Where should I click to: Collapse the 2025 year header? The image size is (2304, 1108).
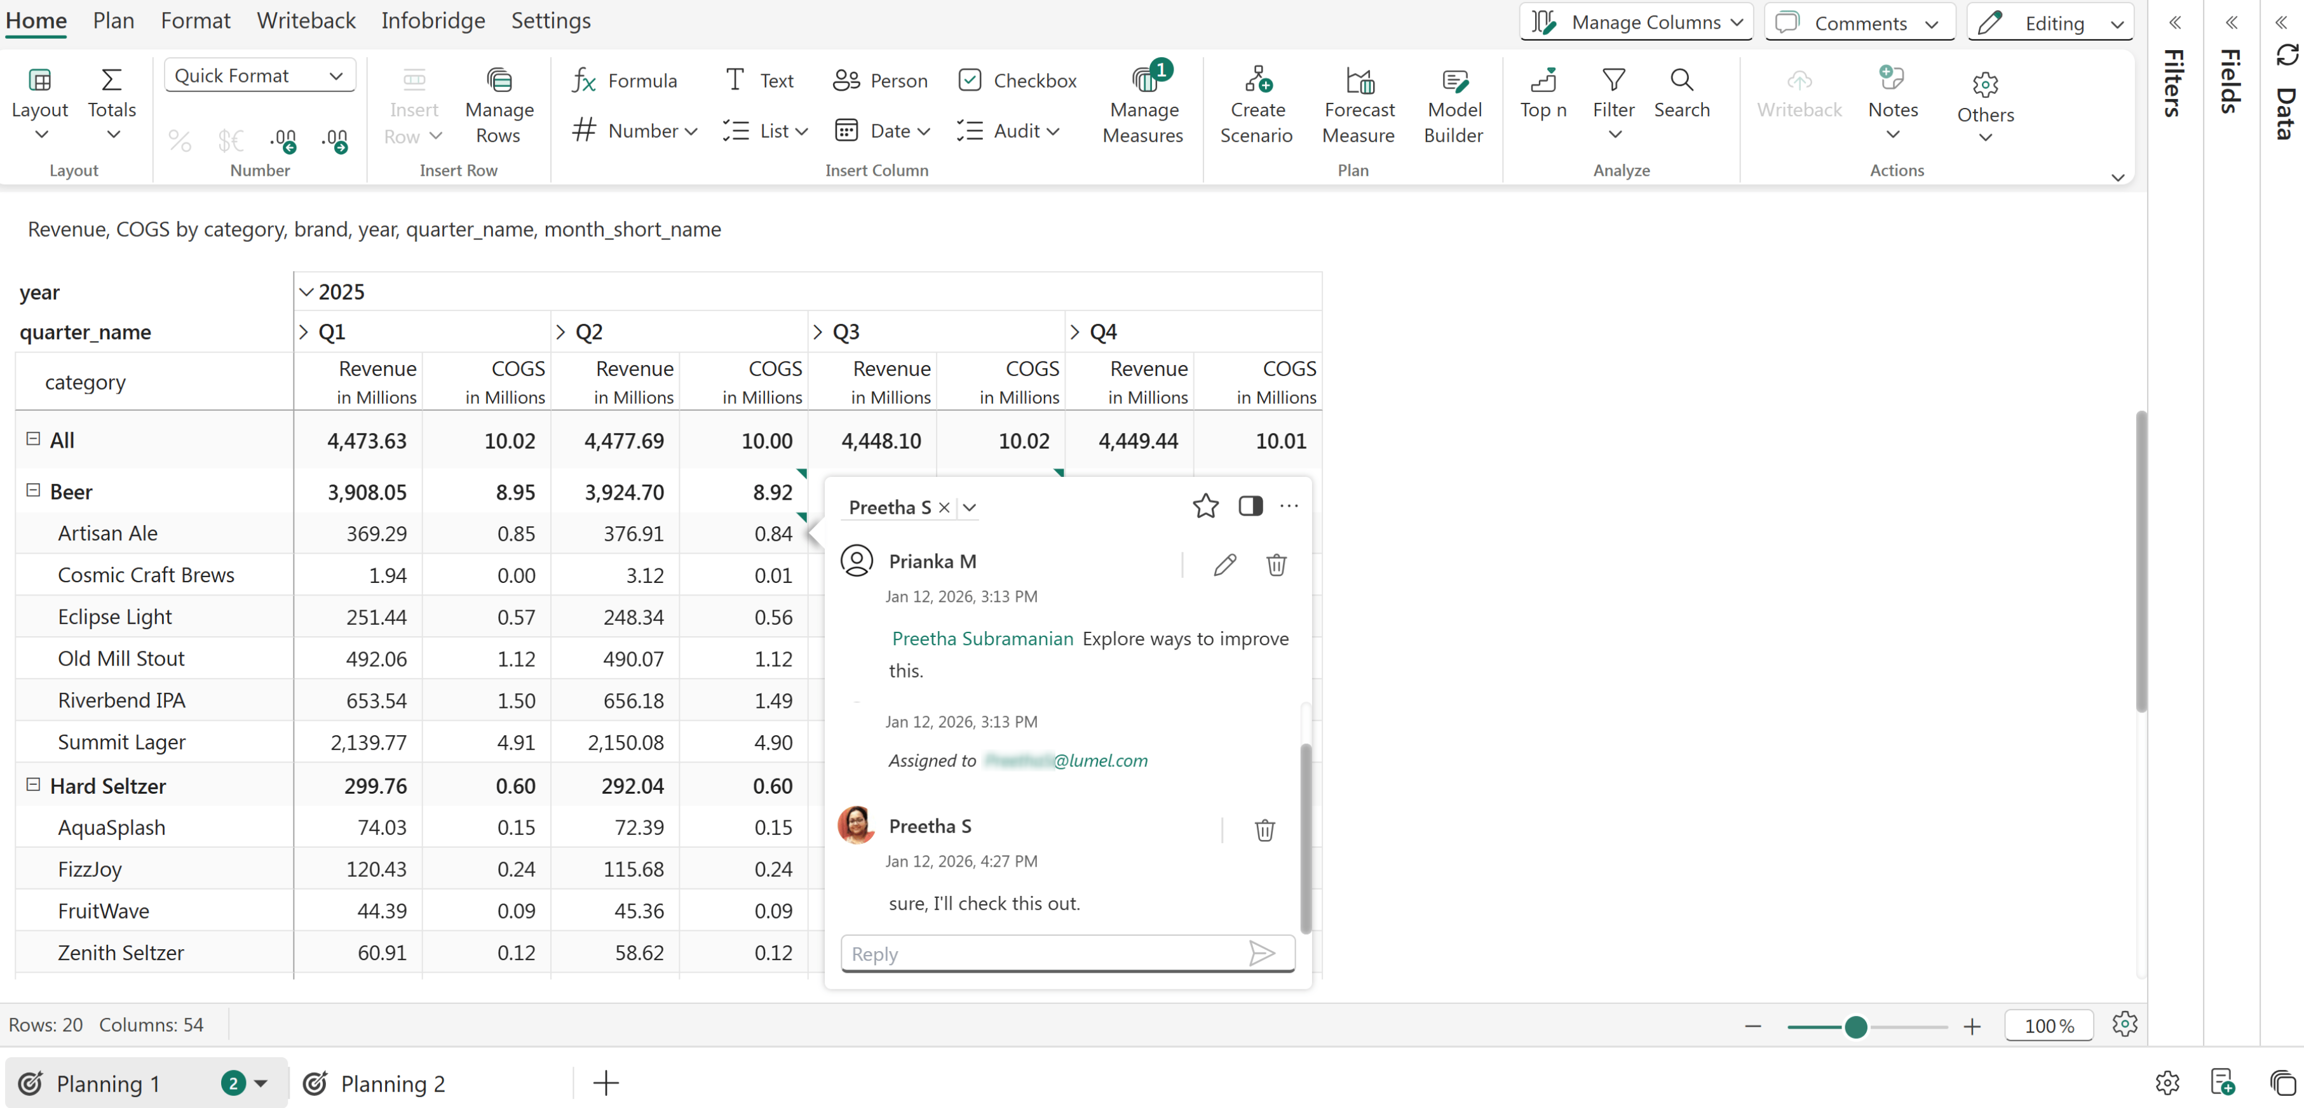(306, 292)
